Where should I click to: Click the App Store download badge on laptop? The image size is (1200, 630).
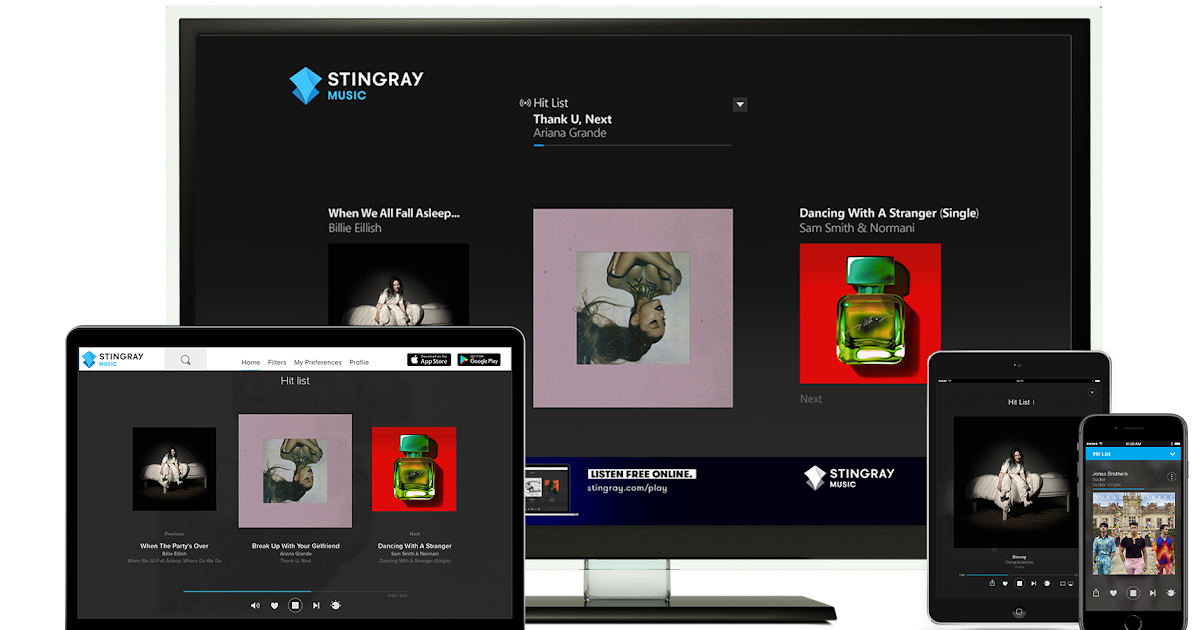coord(429,360)
